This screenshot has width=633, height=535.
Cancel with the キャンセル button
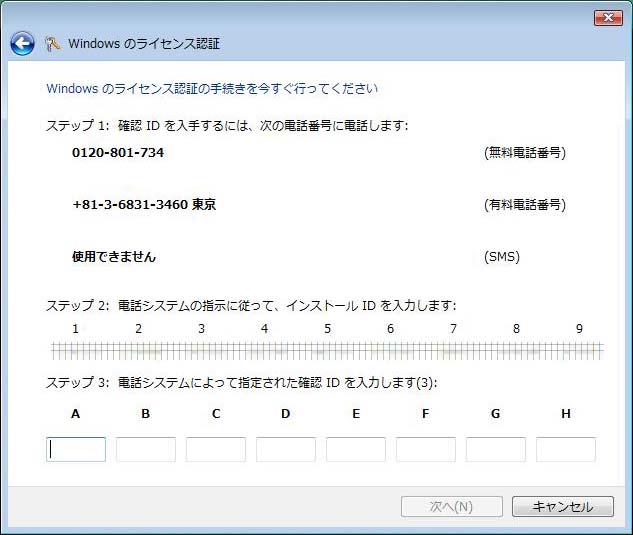click(x=563, y=506)
